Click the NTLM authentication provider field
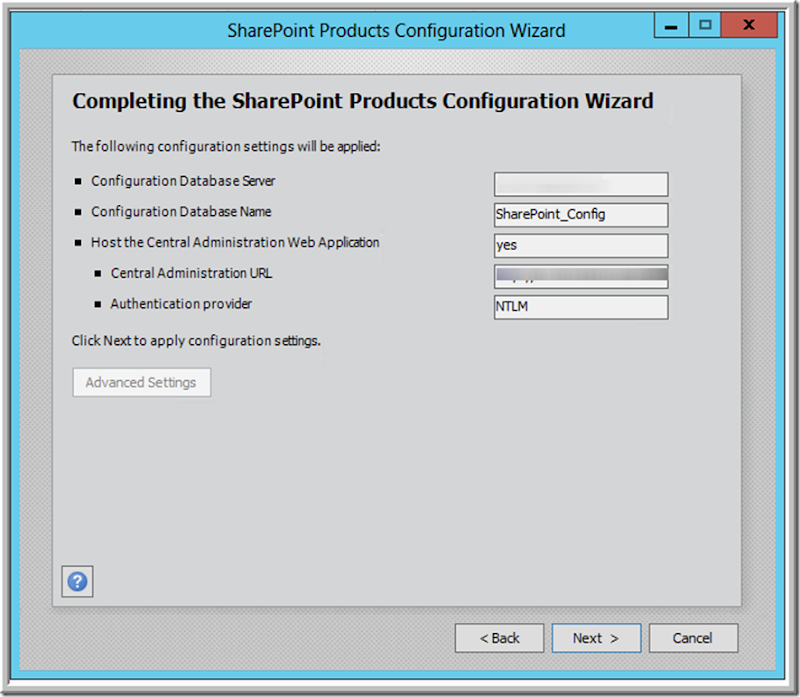The width and height of the screenshot is (800, 697). coord(581,307)
